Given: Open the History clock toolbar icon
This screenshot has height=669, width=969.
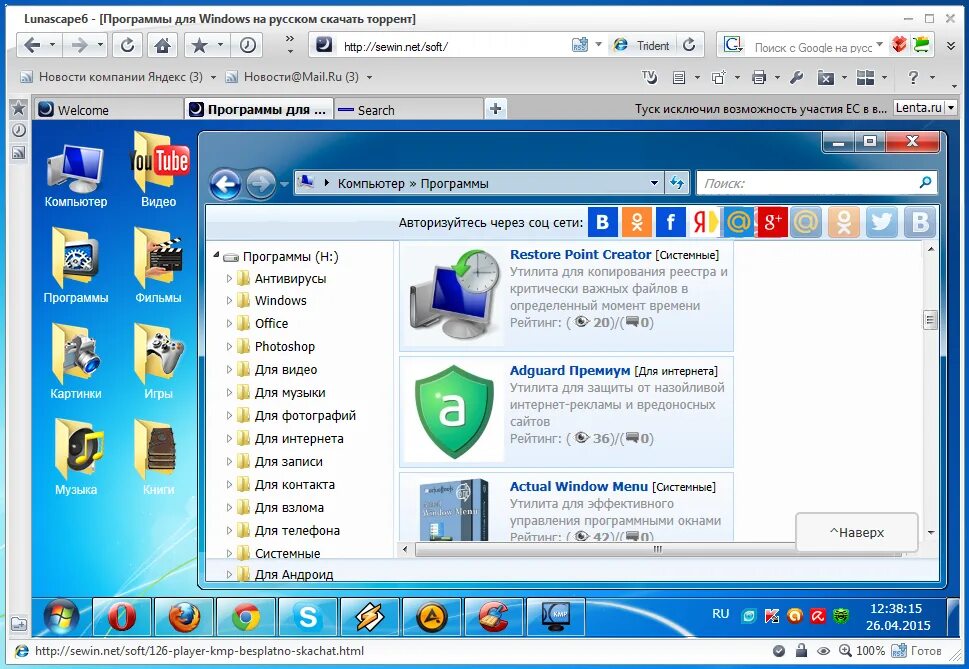Looking at the screenshot, I should click(248, 45).
